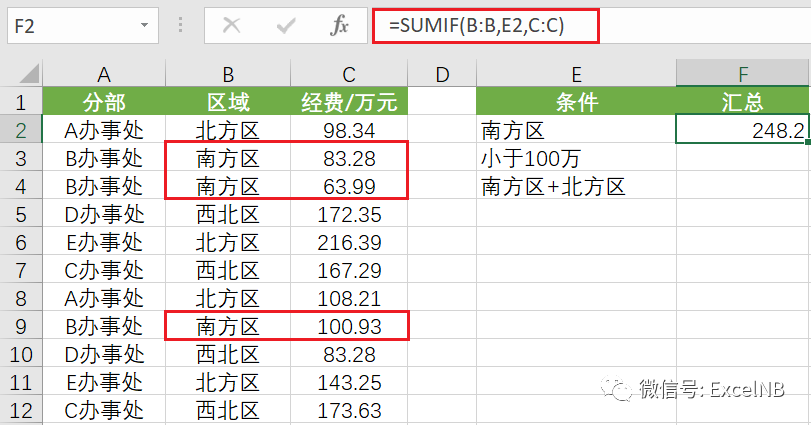Select cell with value 98.34
Viewport: 811px width, 425px height.
349,129
